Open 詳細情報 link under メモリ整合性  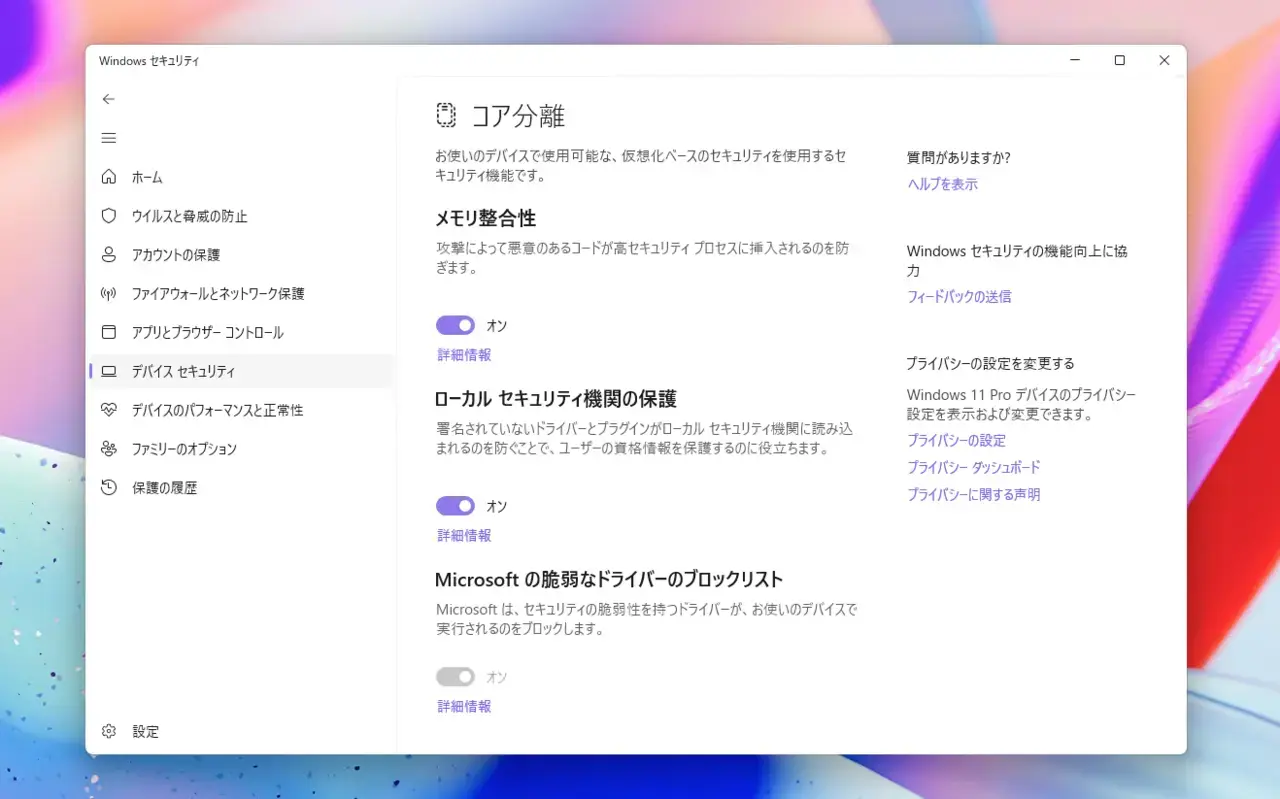[x=464, y=355]
